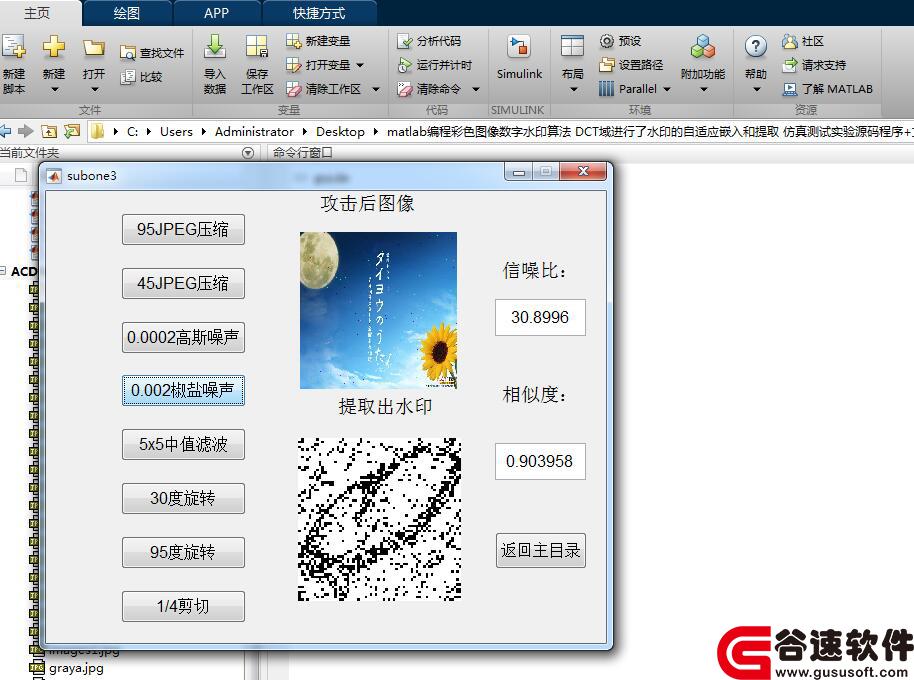Select graya.jpg in the Current Folder list
The image size is (914, 680).
[x=76, y=668]
